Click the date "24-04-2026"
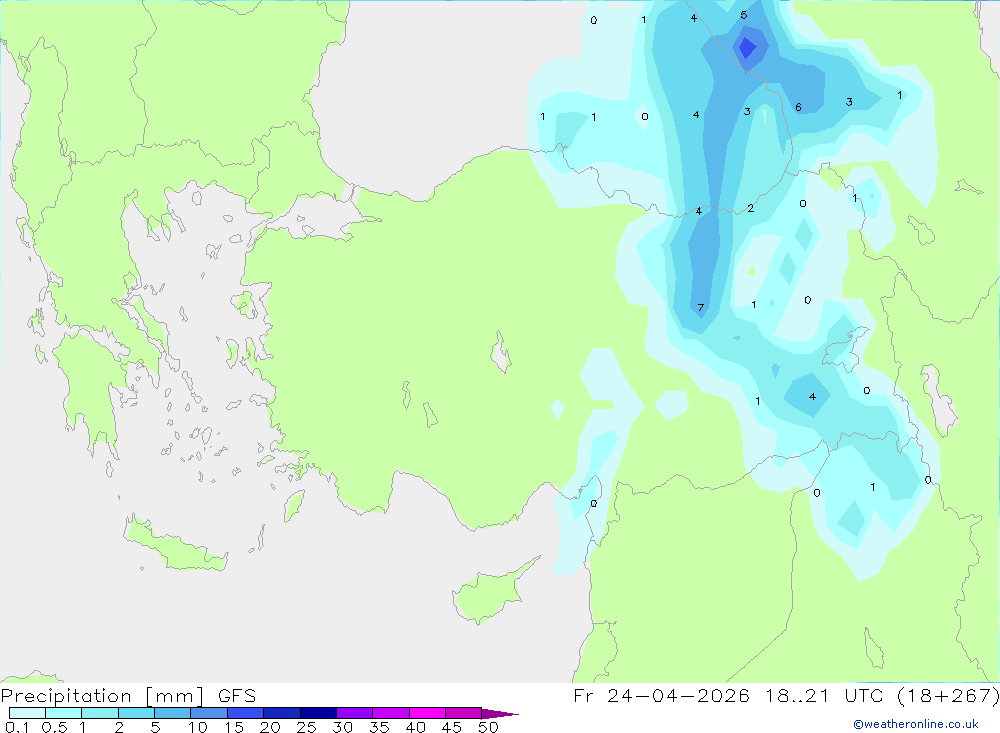This screenshot has width=1000, height=733. click(678, 695)
